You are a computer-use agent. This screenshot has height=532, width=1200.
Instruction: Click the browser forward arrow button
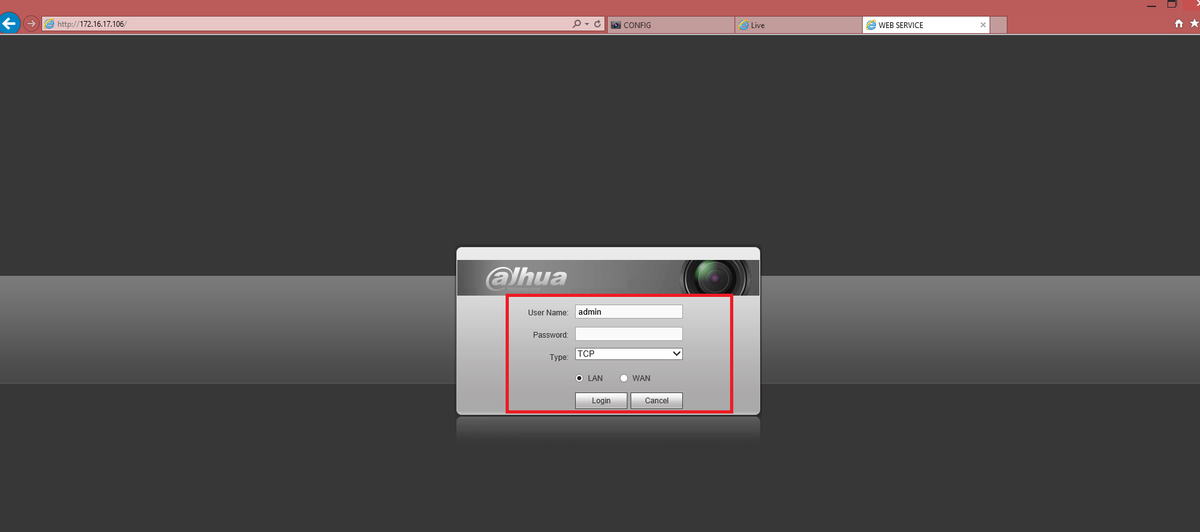[x=31, y=24]
